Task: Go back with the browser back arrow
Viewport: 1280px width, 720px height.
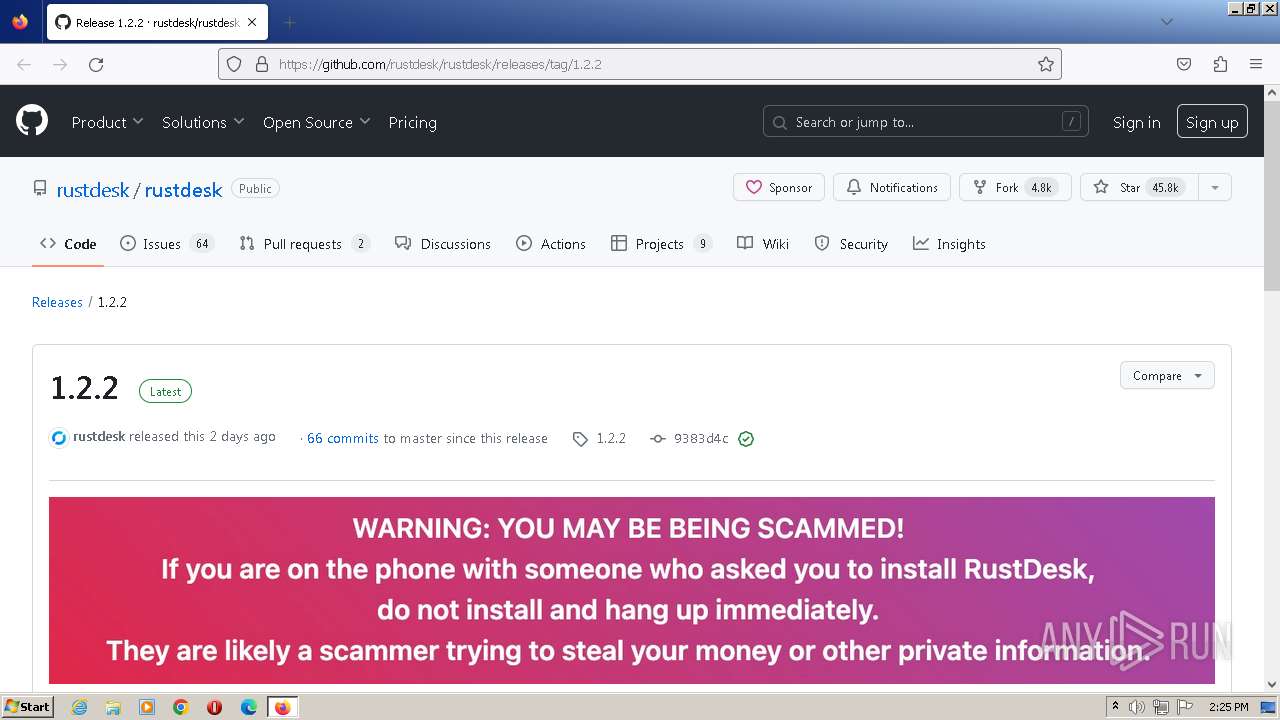Action: pos(24,64)
